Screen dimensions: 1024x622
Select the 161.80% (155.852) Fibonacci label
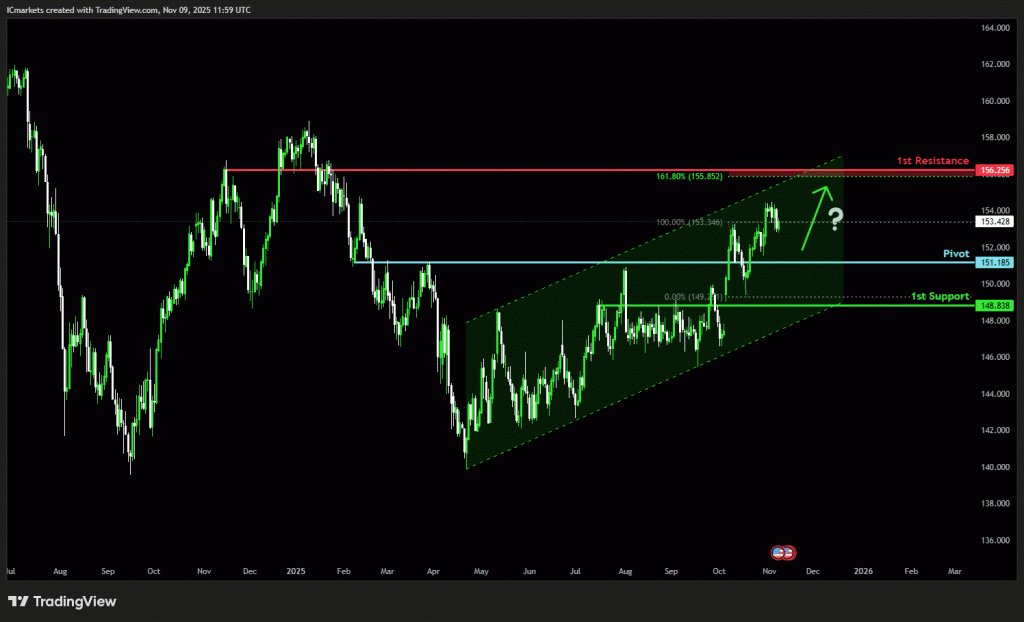(691, 178)
